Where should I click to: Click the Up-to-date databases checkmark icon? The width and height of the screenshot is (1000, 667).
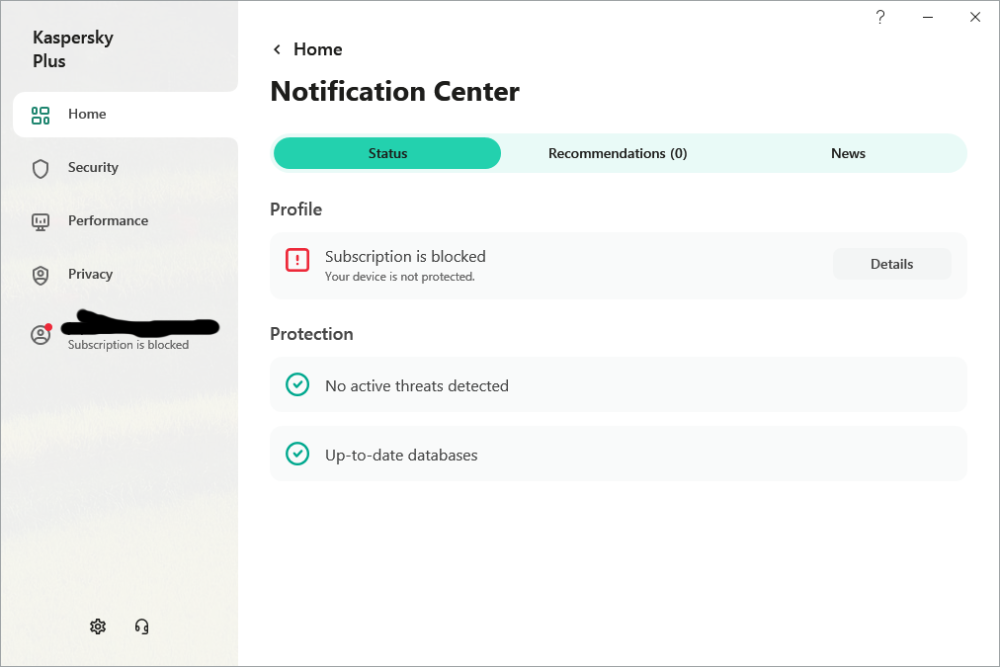point(297,454)
